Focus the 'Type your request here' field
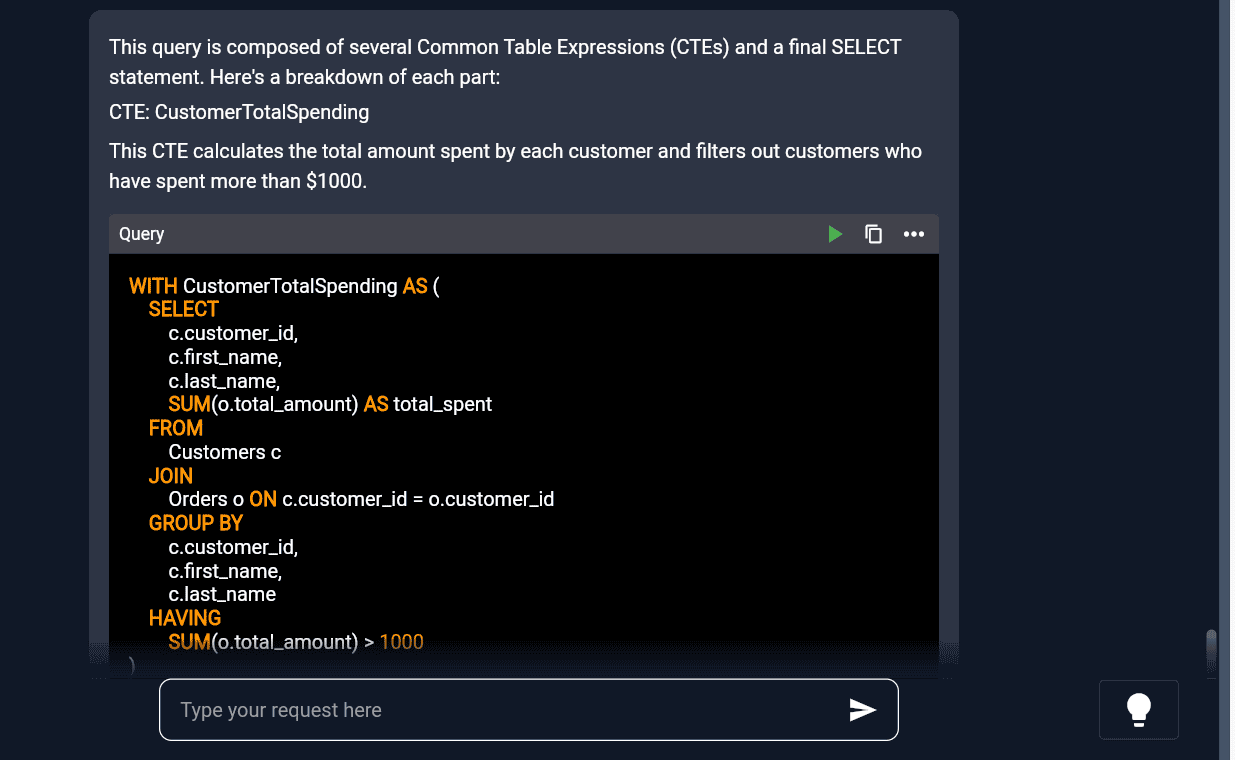The height and width of the screenshot is (760, 1235). click(529, 710)
